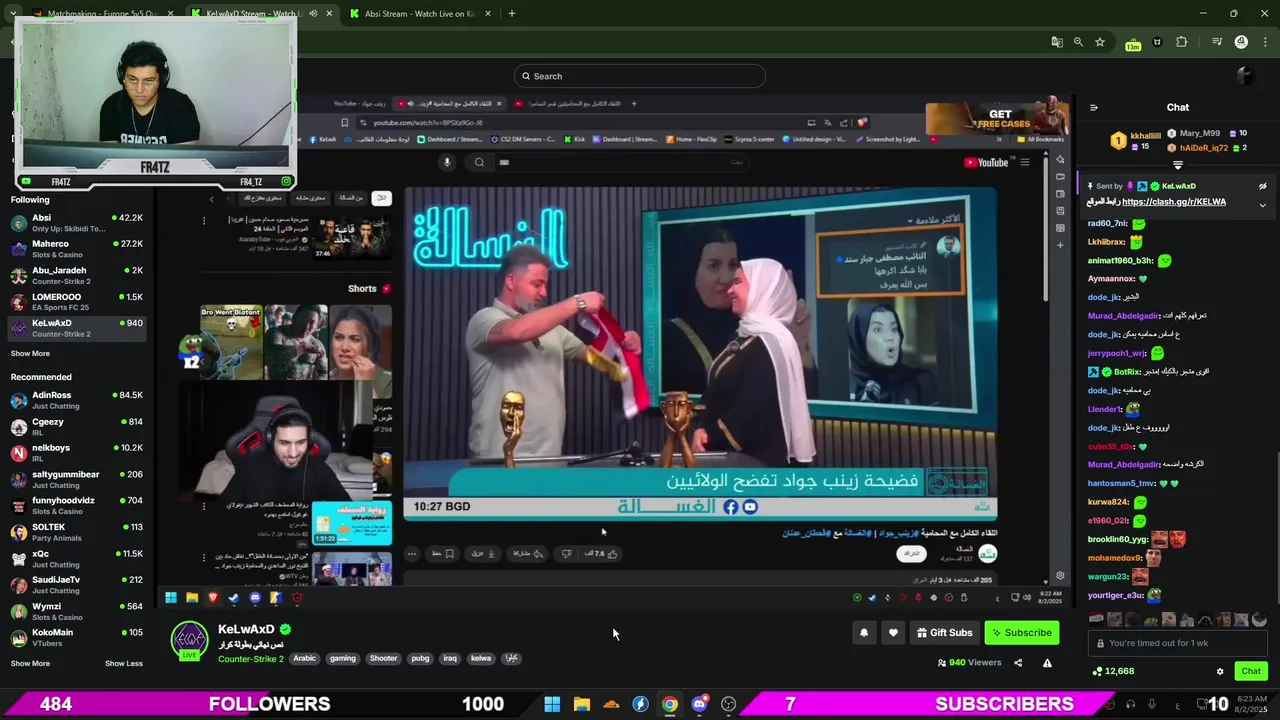Open chat settings gear icon
1280x720 pixels.
click(1219, 671)
